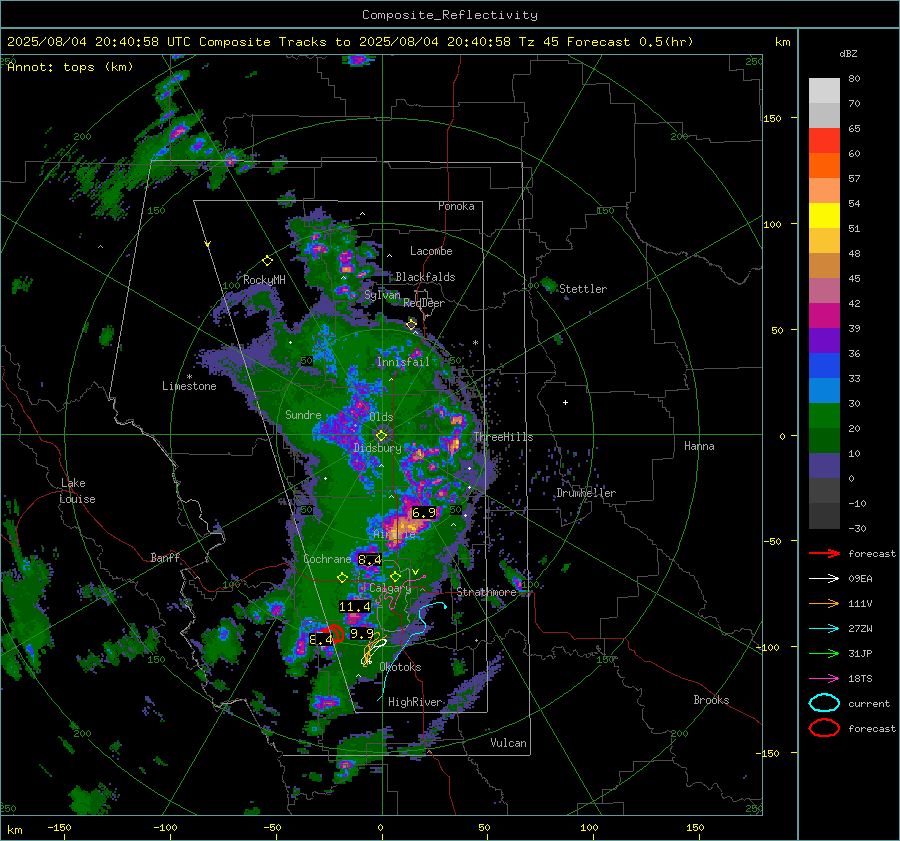900x841 pixels.
Task: Click the orange 111V arrow legend icon
Action: click(x=824, y=603)
